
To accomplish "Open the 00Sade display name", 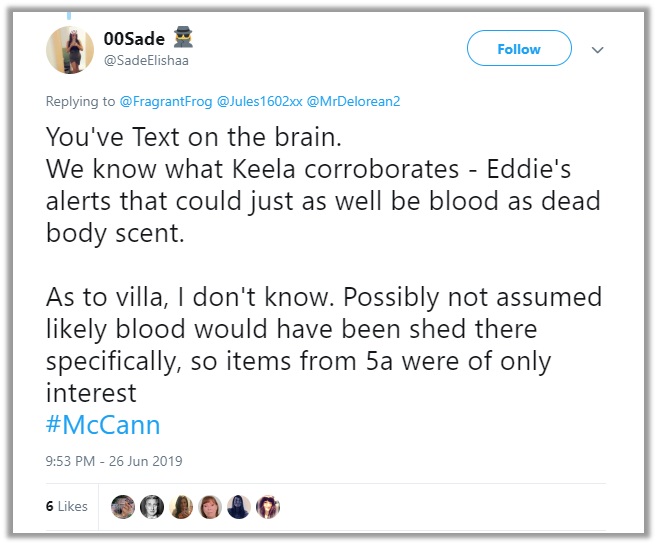I will pos(133,38).
